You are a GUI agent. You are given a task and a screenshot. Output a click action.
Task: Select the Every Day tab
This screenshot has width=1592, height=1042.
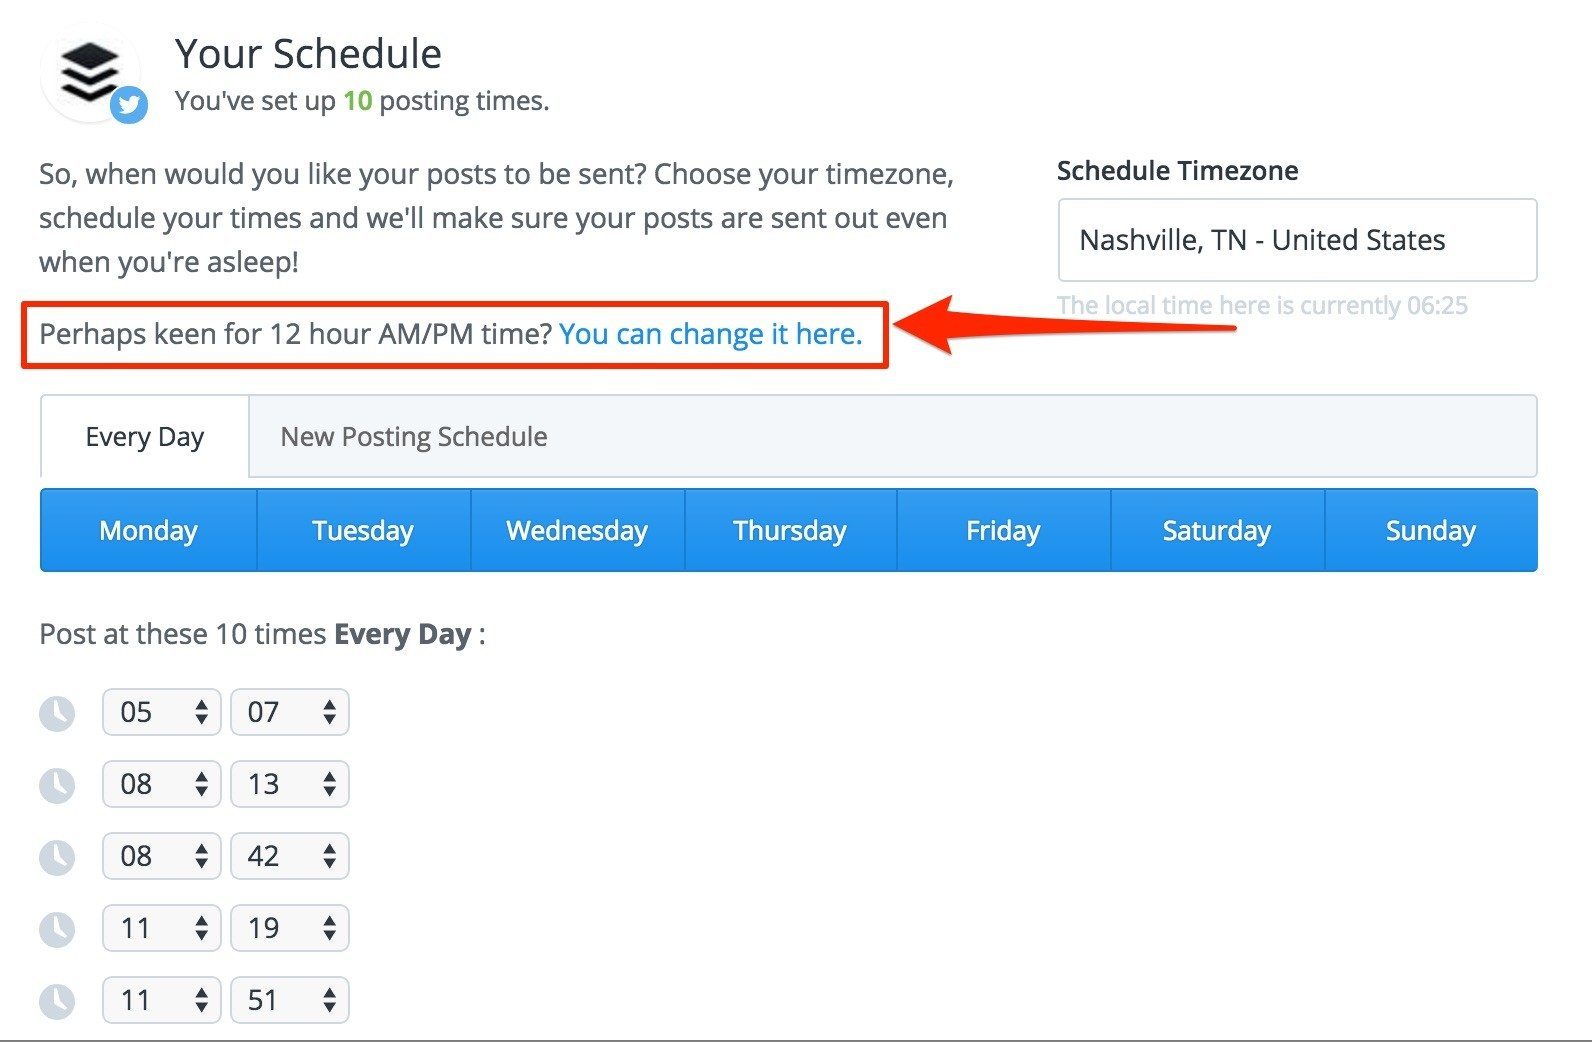[143, 436]
